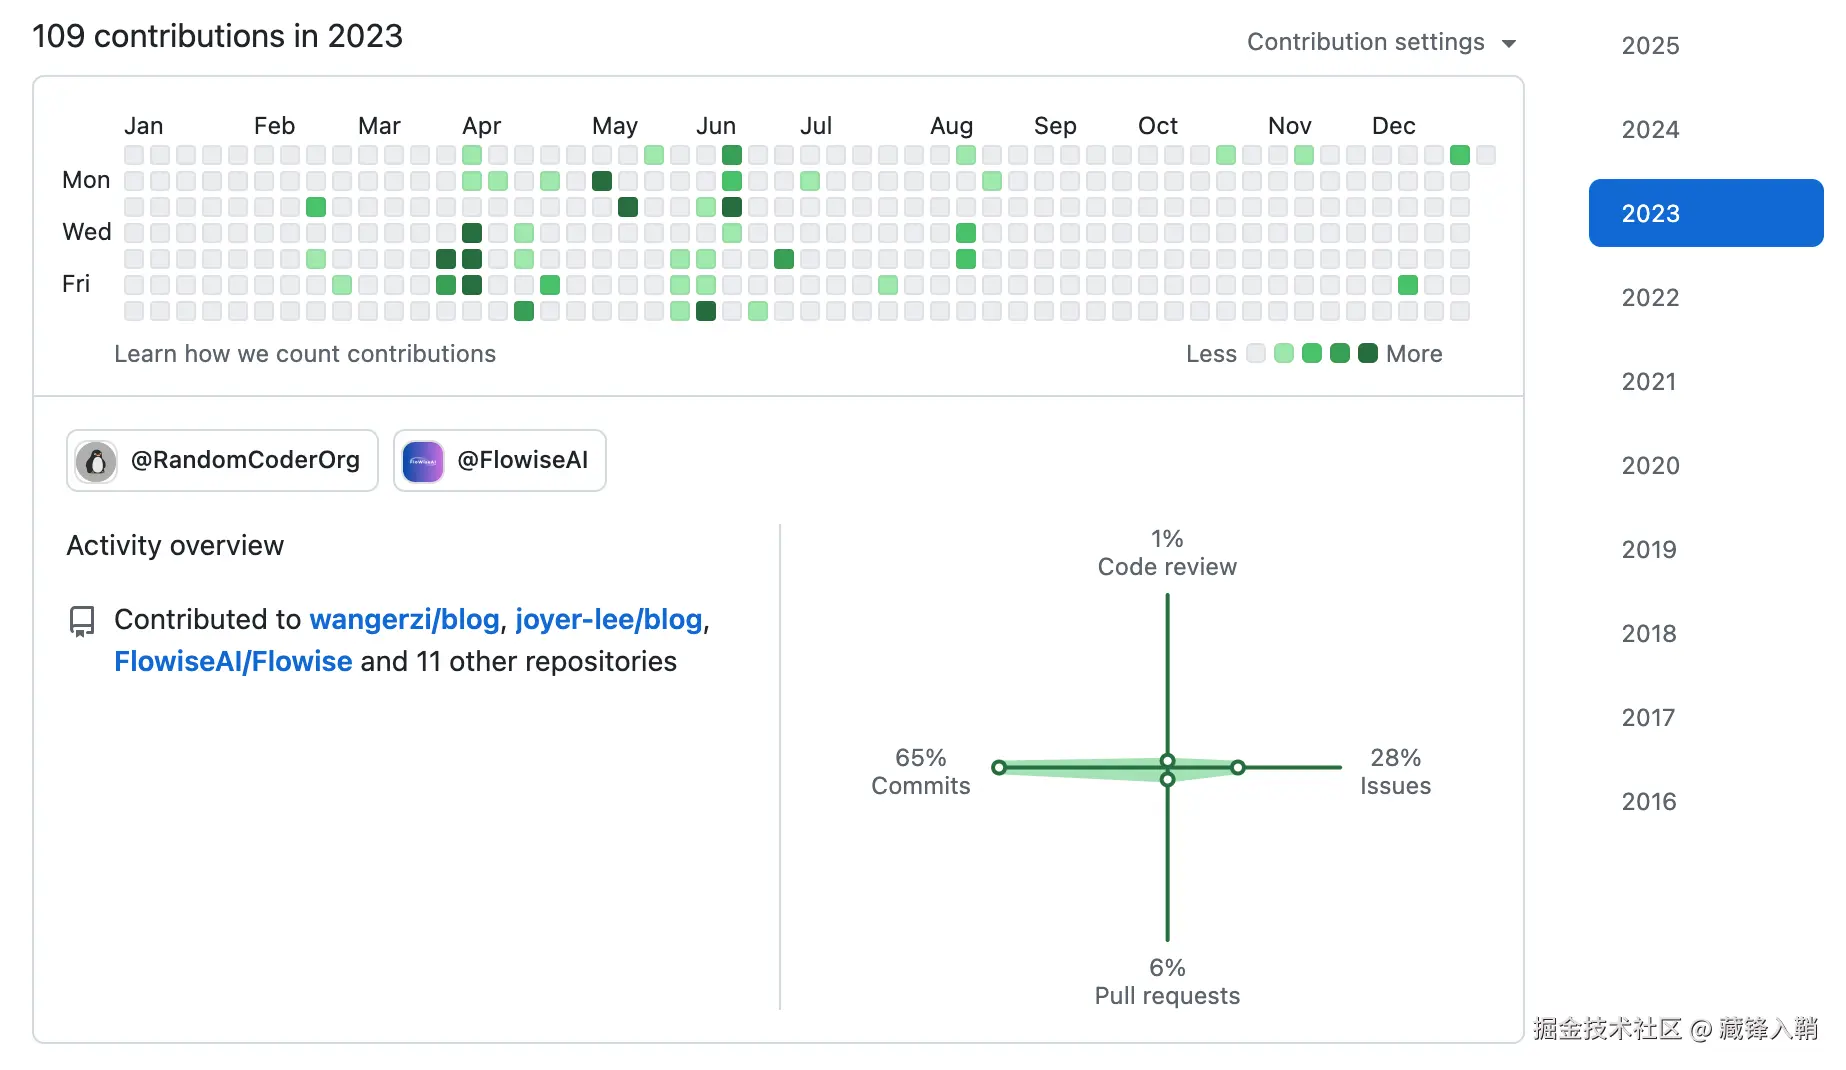Switch to year 2025 contributions
Viewport: 1846px width, 1070px height.
click(x=1650, y=45)
